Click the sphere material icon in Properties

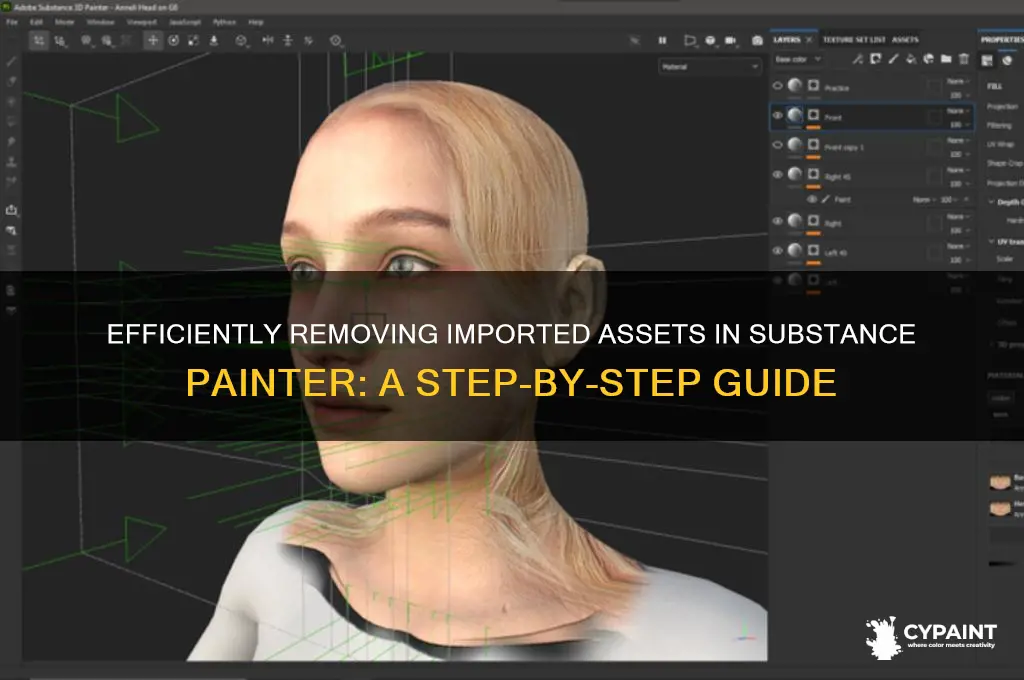pos(1007,61)
